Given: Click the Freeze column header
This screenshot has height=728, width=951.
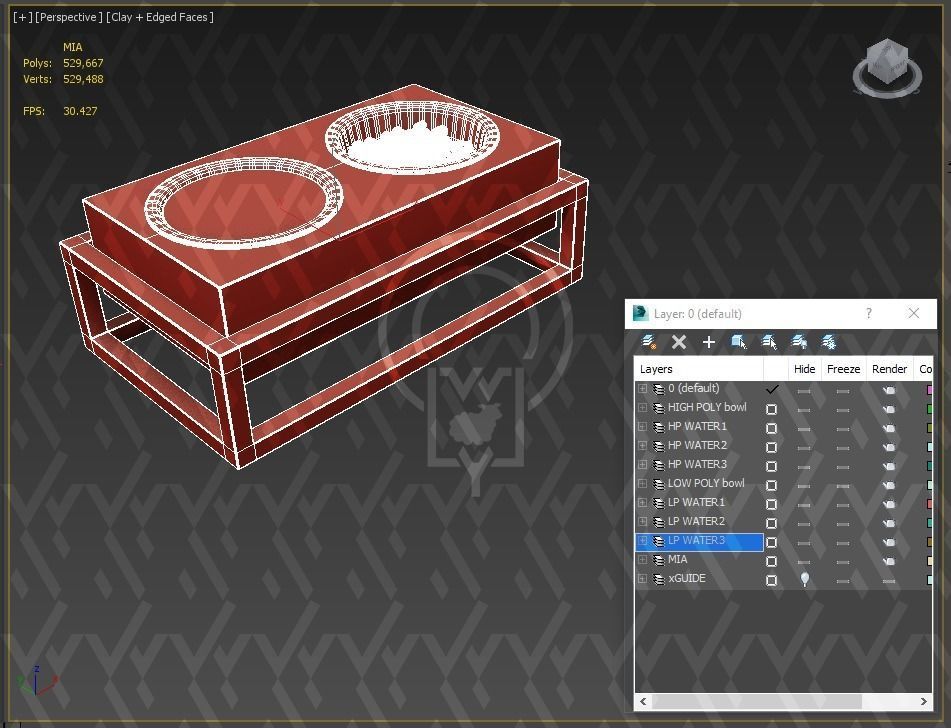Looking at the screenshot, I should coord(843,369).
